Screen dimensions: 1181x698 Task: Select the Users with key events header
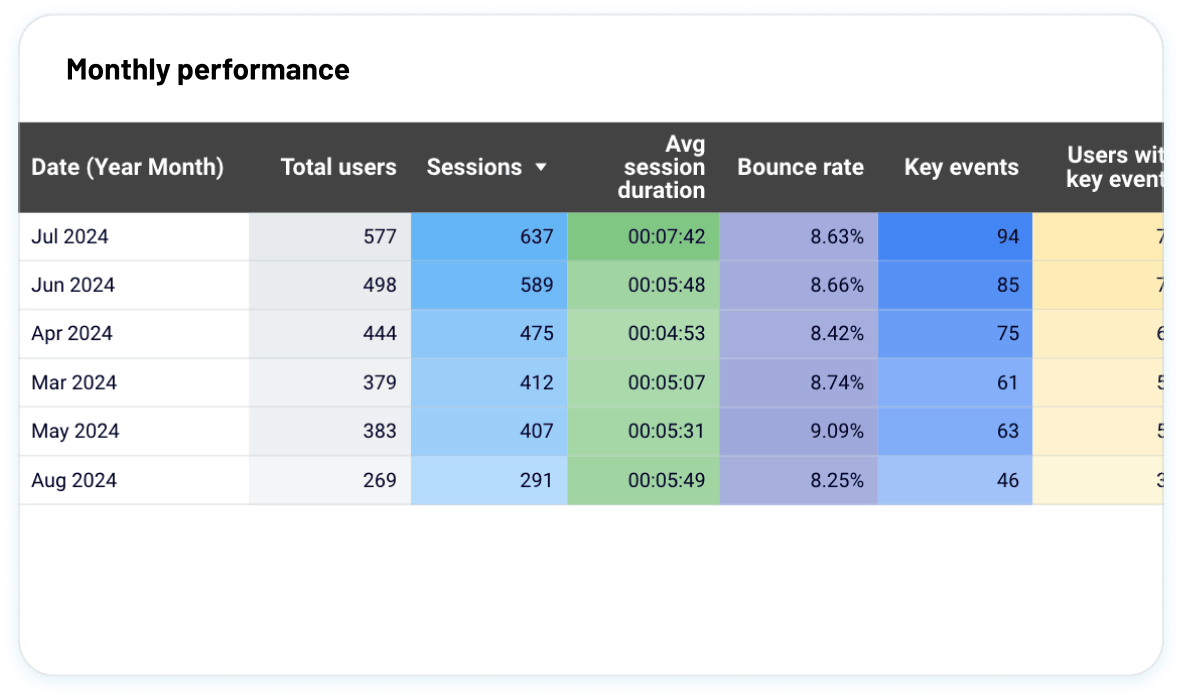1113,167
